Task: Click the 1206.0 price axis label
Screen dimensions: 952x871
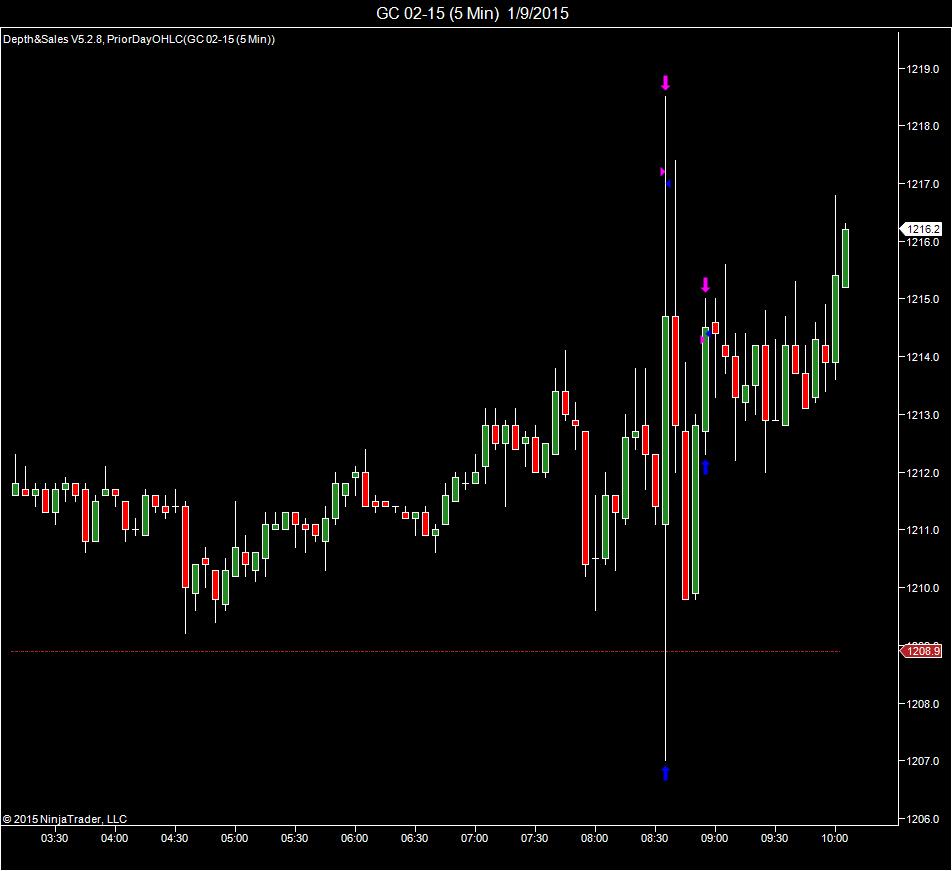Action: pos(923,819)
